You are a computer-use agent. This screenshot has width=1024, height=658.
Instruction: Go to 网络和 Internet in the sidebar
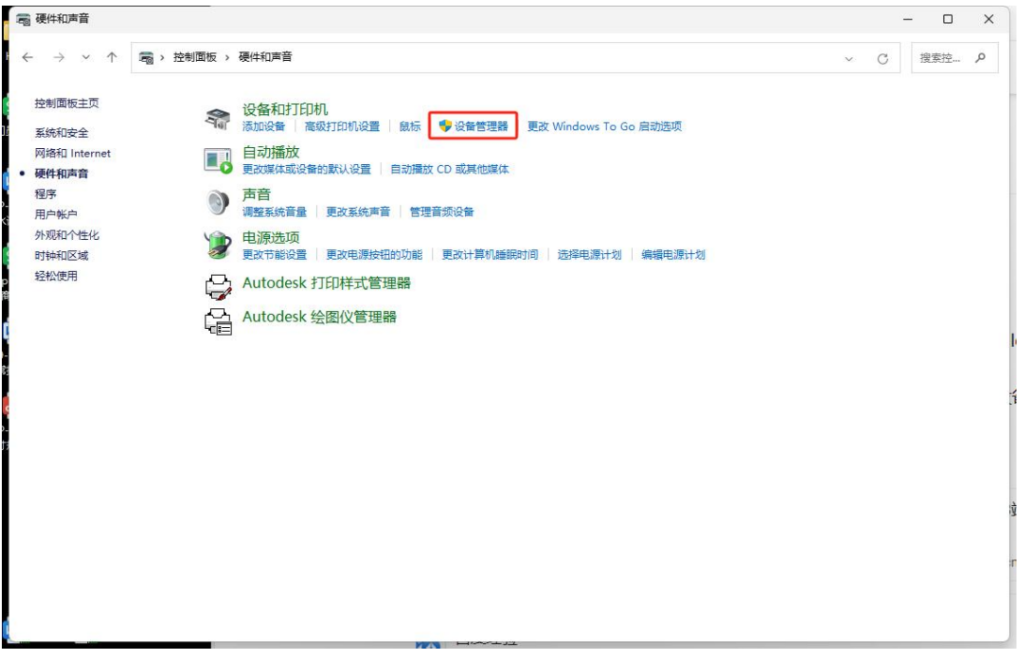click(x=72, y=153)
